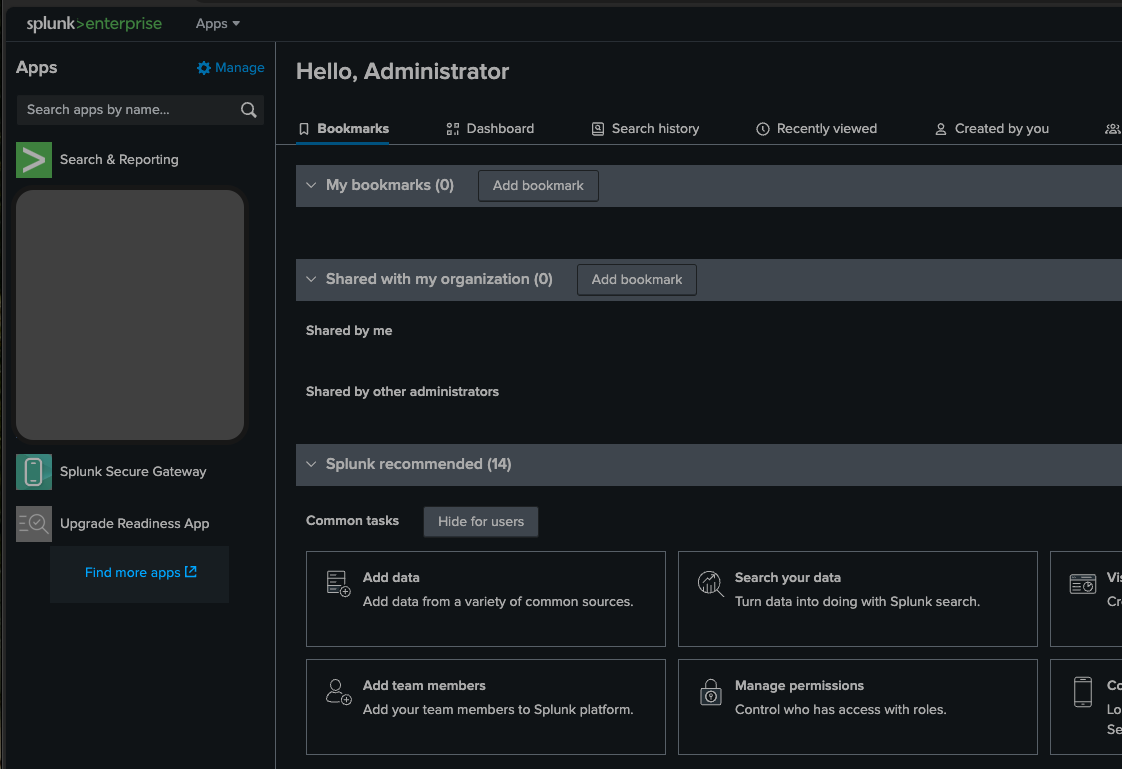Click the mobile device icon in rightmost card
Viewport: 1122px width, 769px height.
click(x=1083, y=692)
